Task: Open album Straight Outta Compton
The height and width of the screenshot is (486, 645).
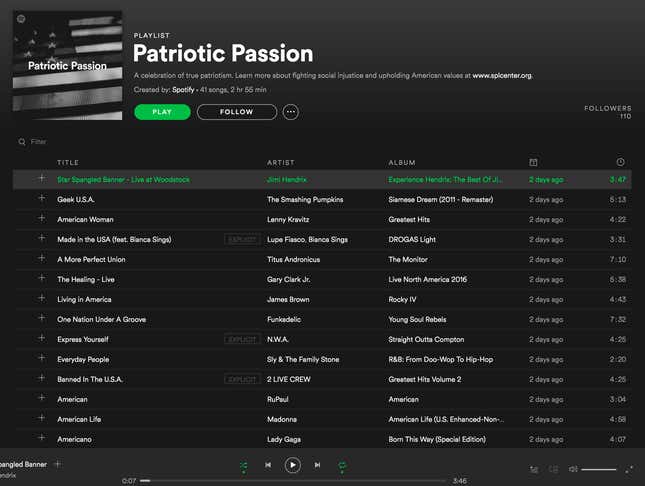Action: pyautogui.click(x=426, y=340)
